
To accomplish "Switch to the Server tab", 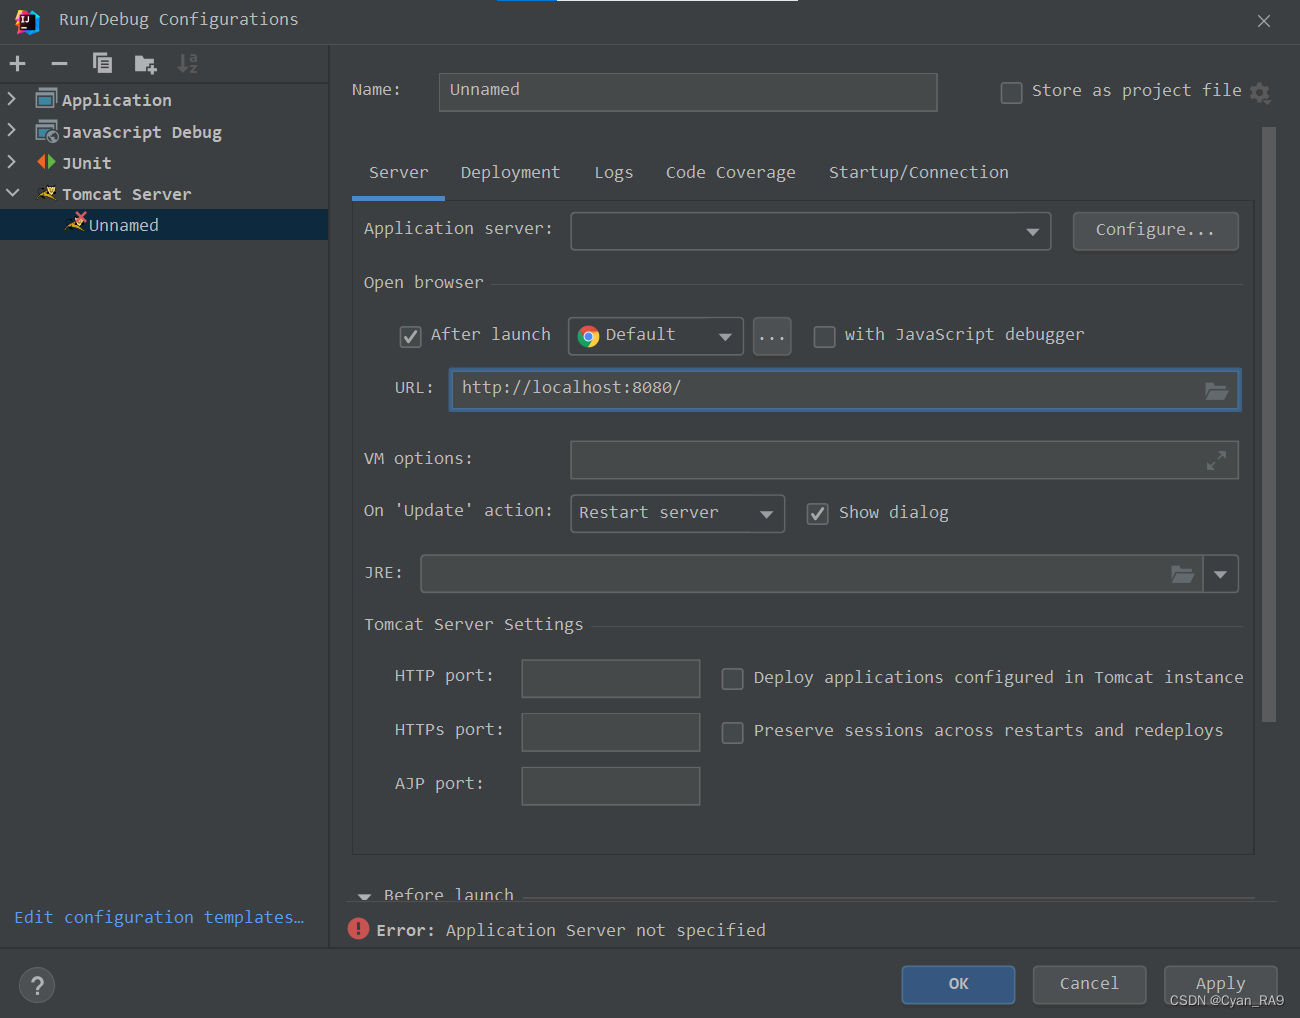I will point(398,173).
